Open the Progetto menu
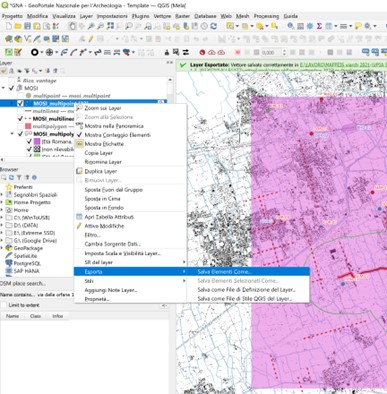The image size is (387, 394). pyautogui.click(x=12, y=16)
